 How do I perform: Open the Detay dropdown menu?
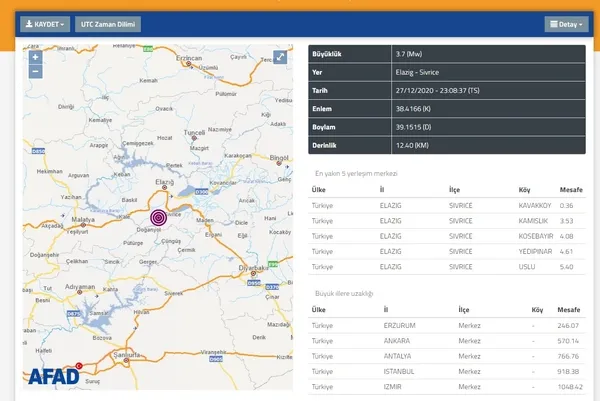tap(566, 23)
